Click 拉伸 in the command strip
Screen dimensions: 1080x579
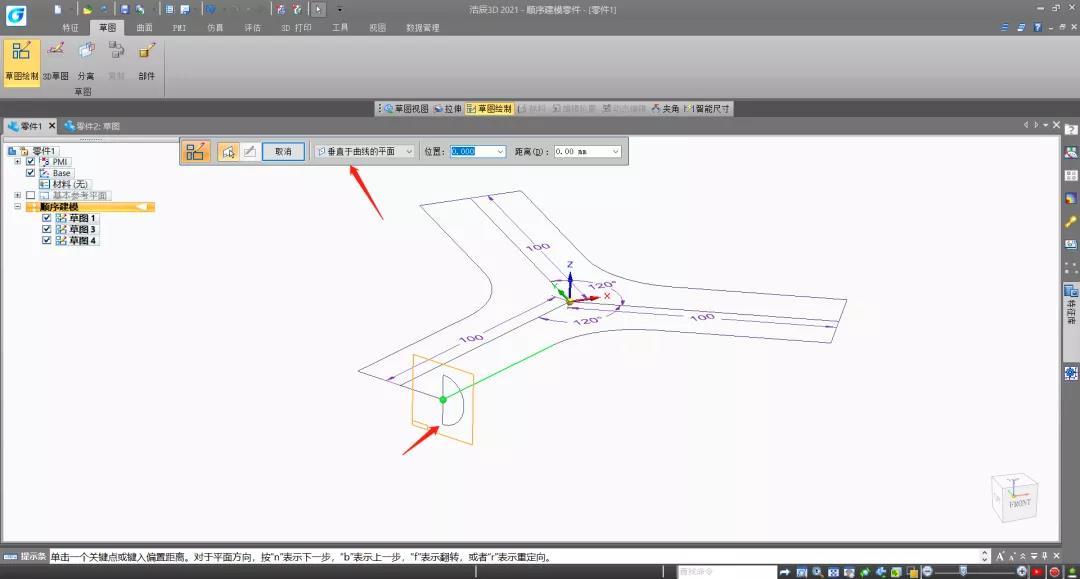click(x=448, y=109)
